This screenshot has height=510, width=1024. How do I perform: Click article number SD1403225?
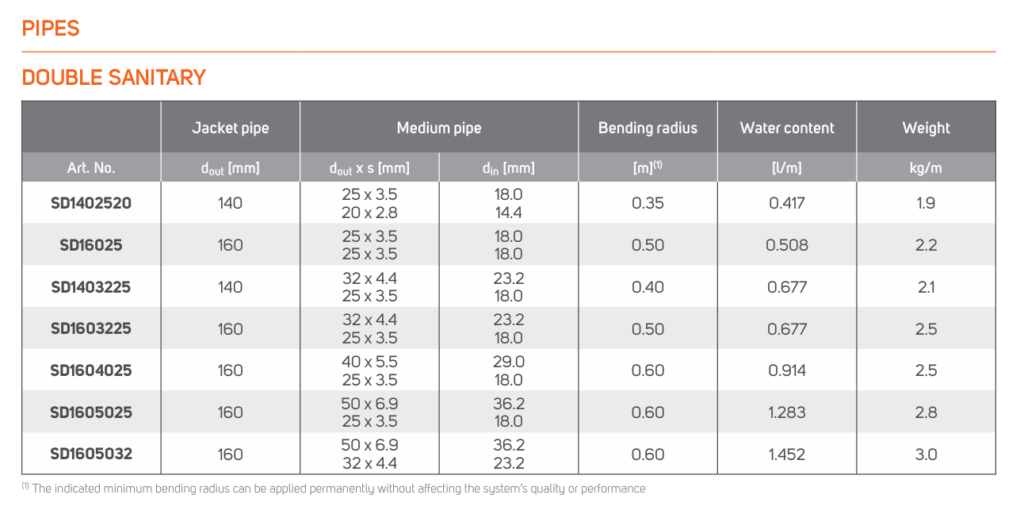click(x=91, y=287)
